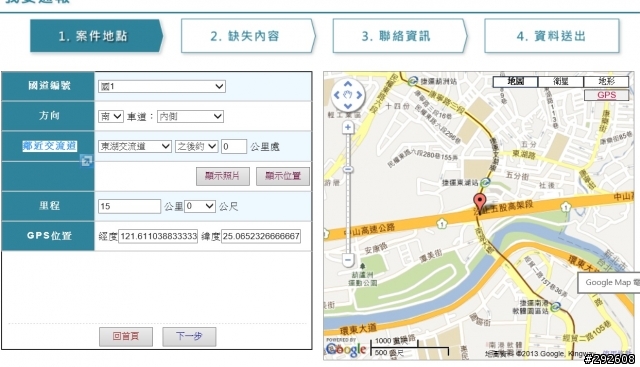The width and height of the screenshot is (640, 367).
Task: Click the 安康路 street label on map
Action: [376, 248]
